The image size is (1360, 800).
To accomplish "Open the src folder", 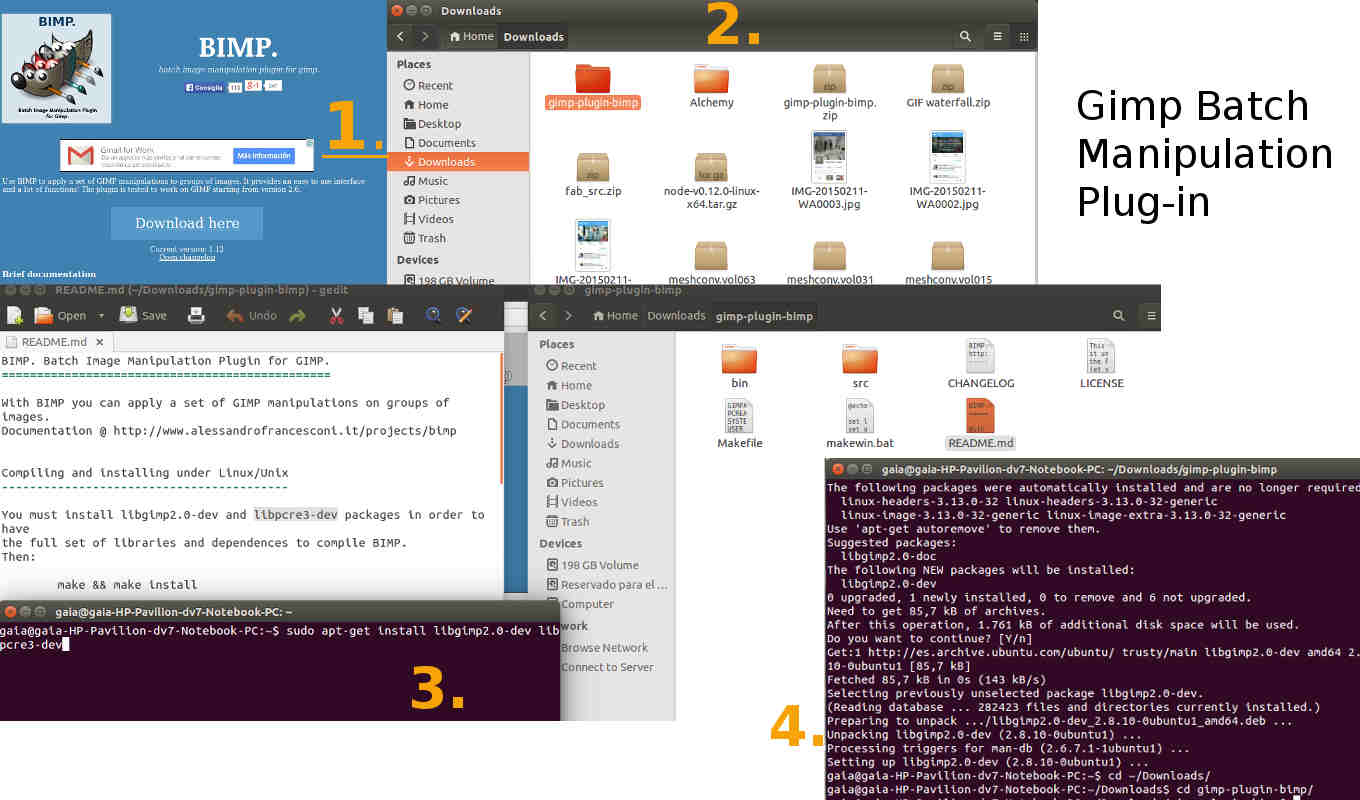I will tap(860, 366).
